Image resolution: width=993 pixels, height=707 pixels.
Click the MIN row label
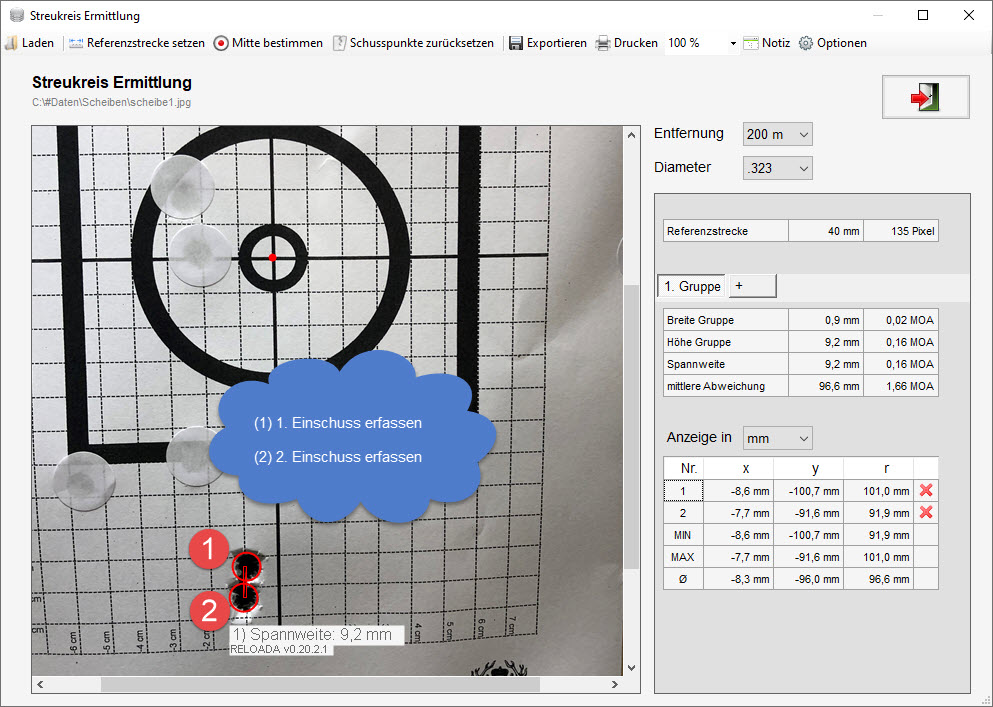(x=683, y=535)
